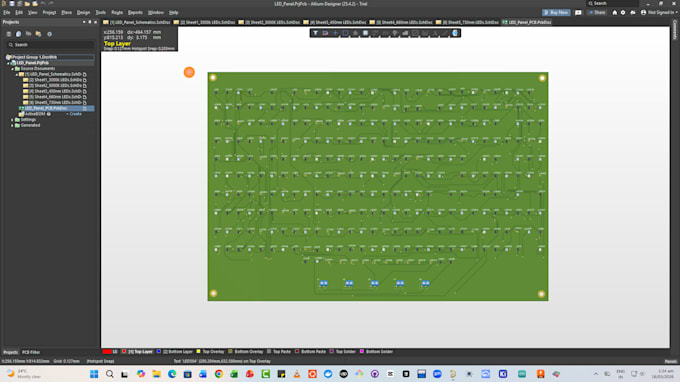This screenshot has height=382, width=680.
Task: Click the Buy Now button
Action: click(556, 13)
